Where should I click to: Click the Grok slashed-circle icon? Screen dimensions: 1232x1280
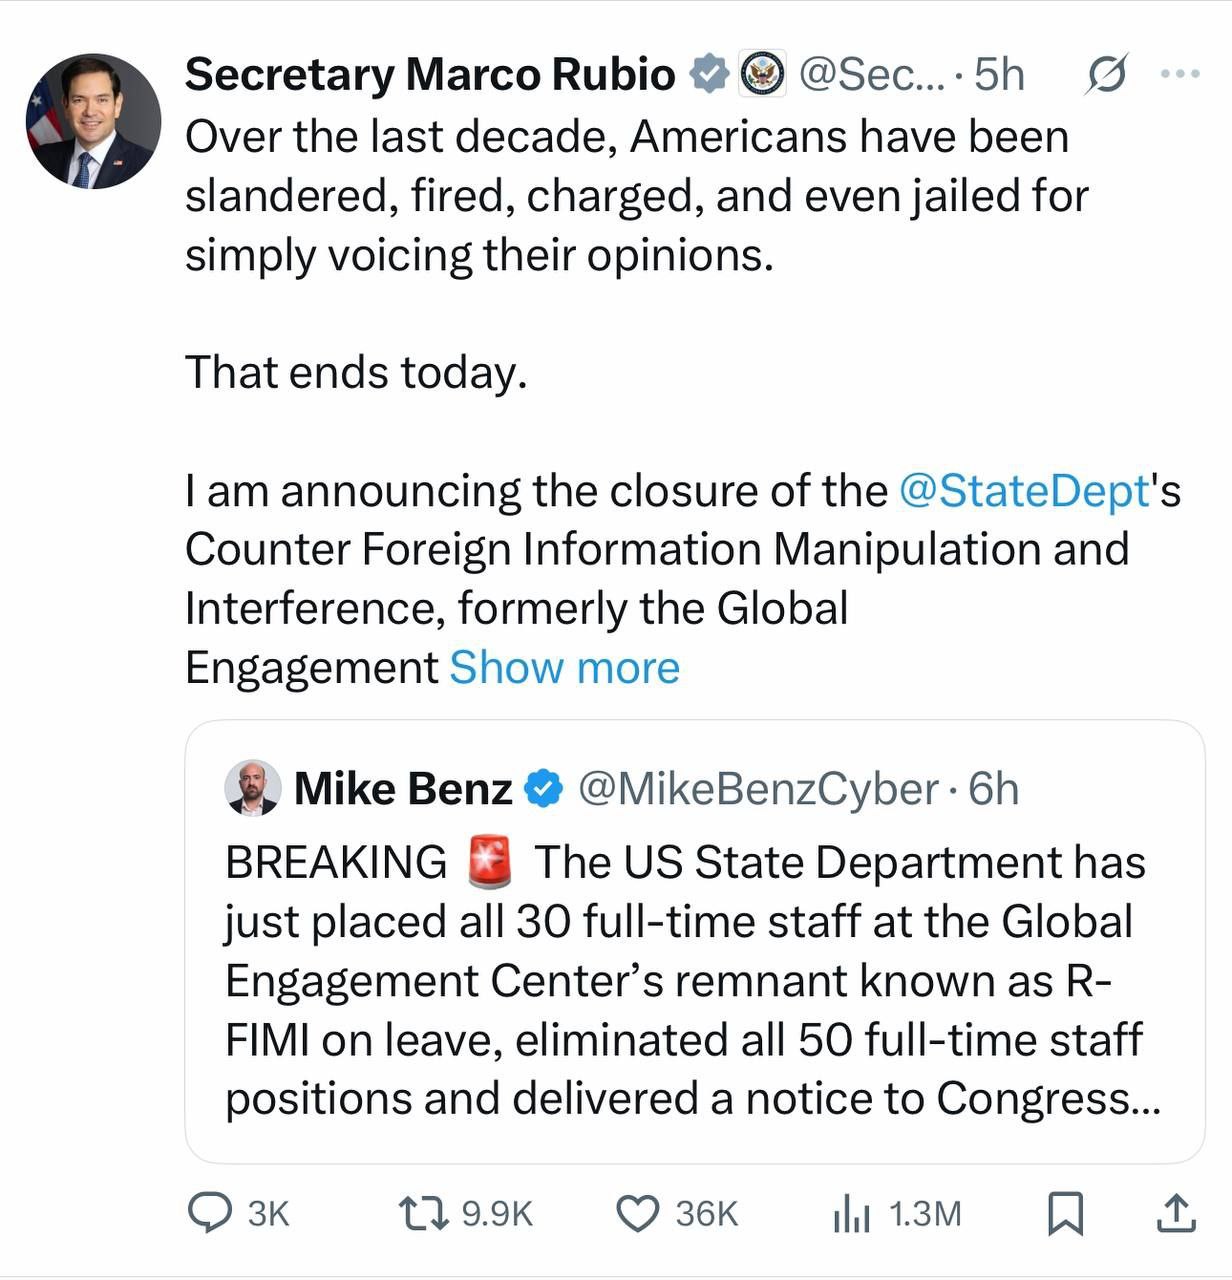point(1105,73)
